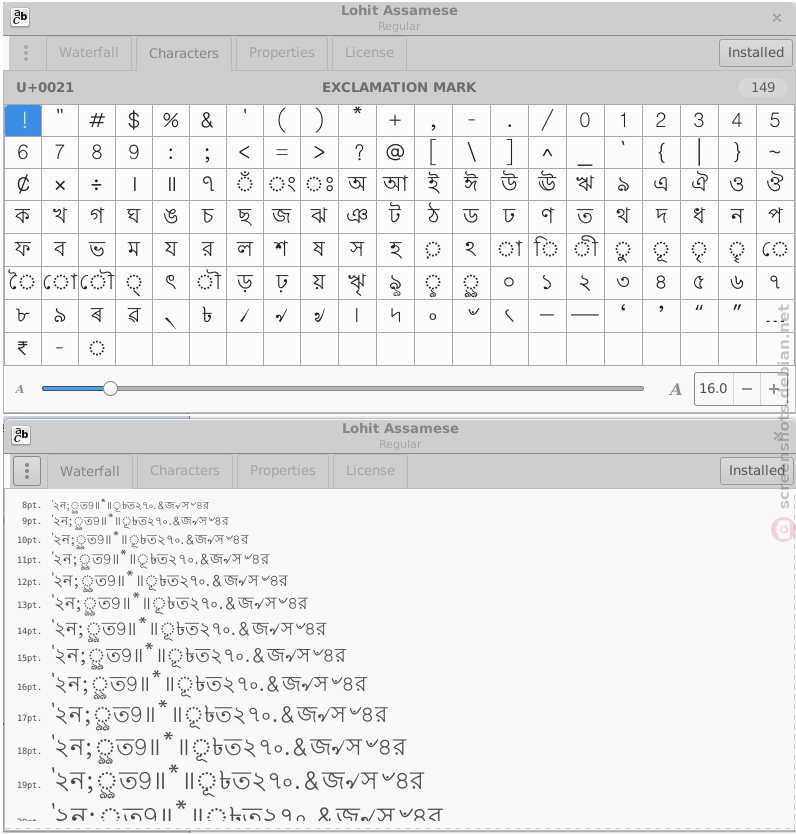
Task: Select the multiplication × character cell
Action: coord(60,185)
